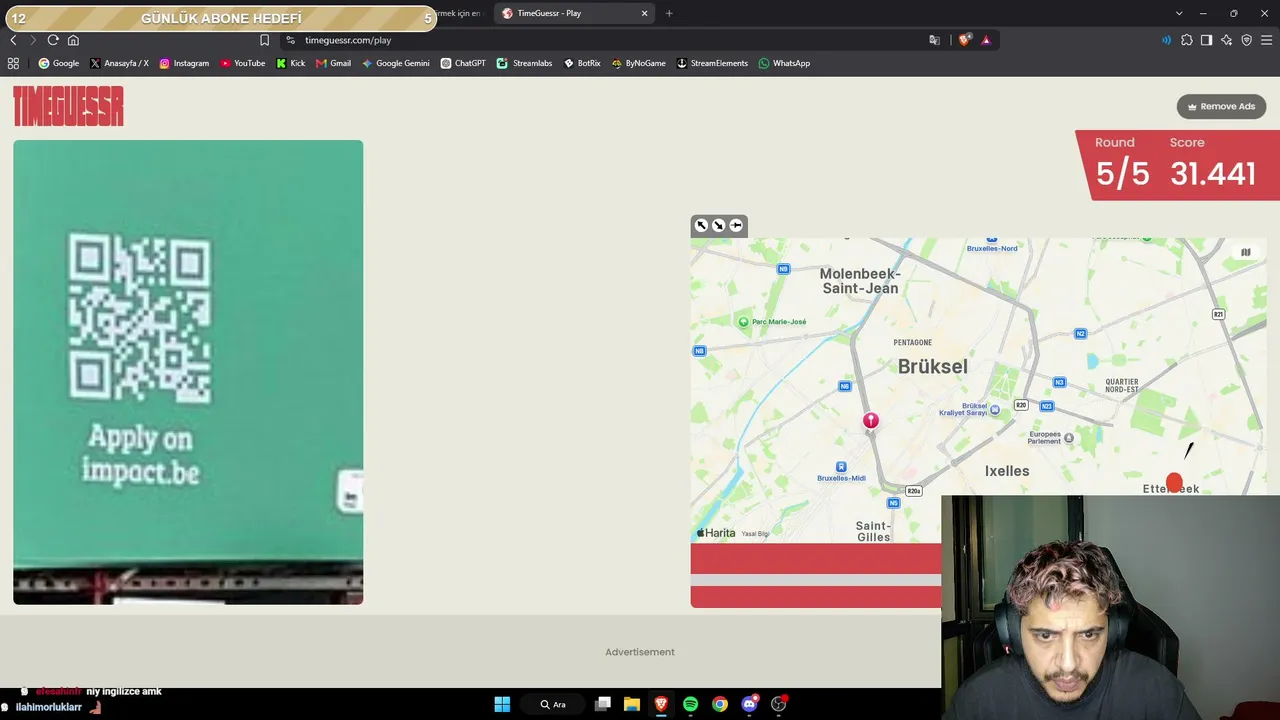This screenshot has height=720, width=1280.
Task: Open OBS Studio from the taskbar
Action: (x=779, y=704)
